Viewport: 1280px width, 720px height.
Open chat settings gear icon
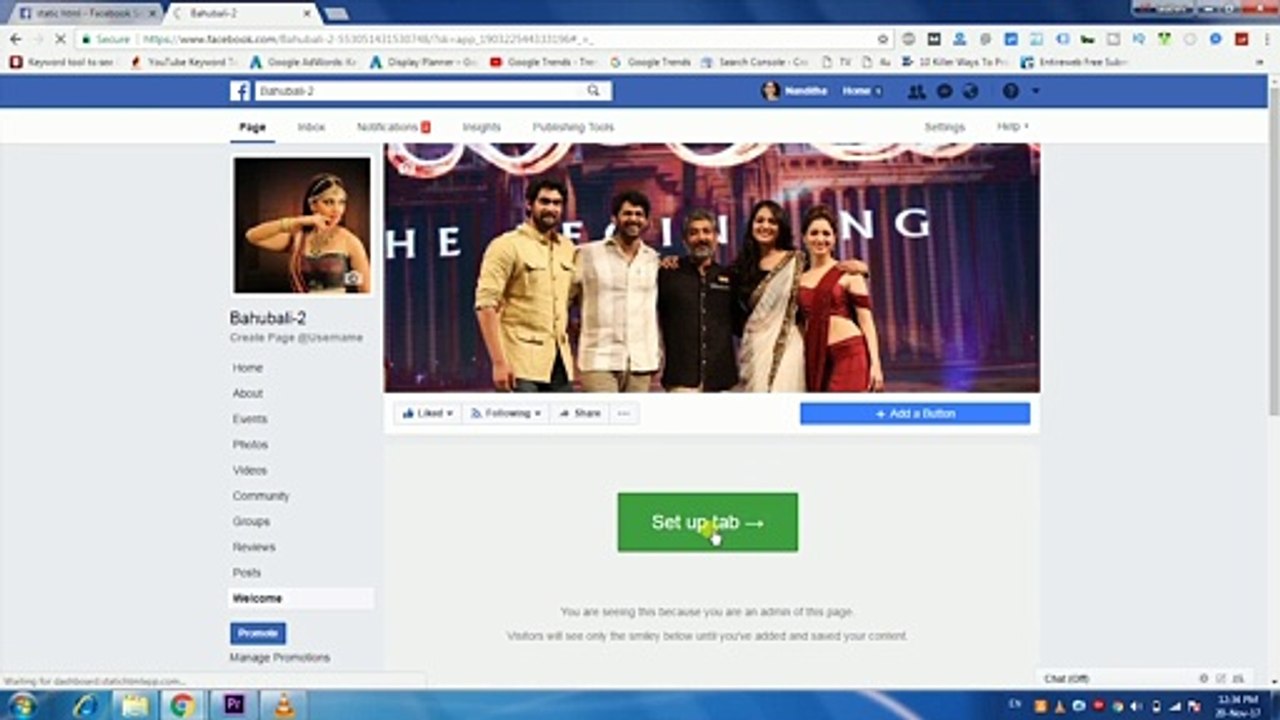pos(1203,678)
